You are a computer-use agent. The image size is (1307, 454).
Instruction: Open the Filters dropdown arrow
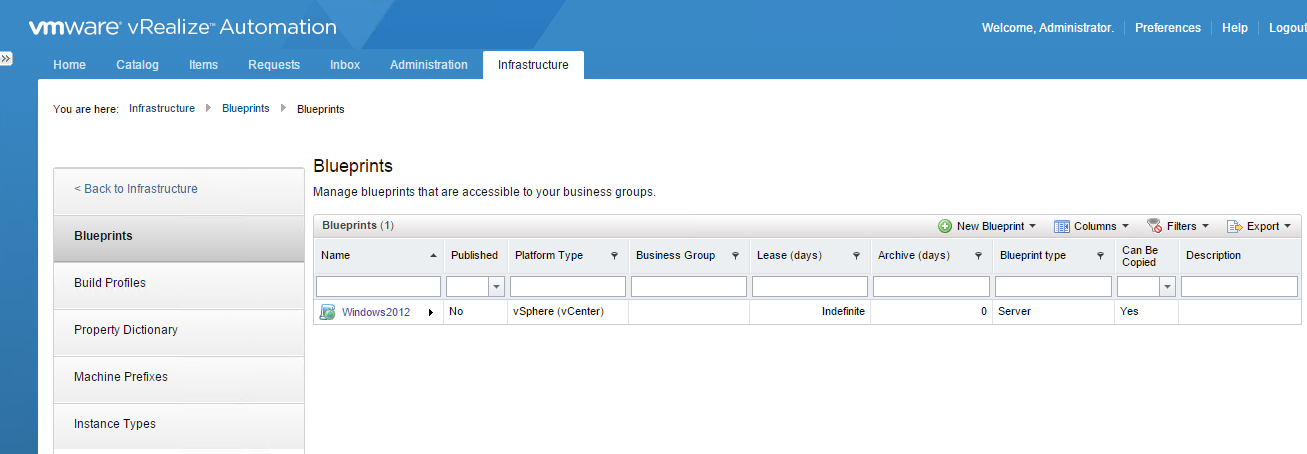coord(1205,226)
